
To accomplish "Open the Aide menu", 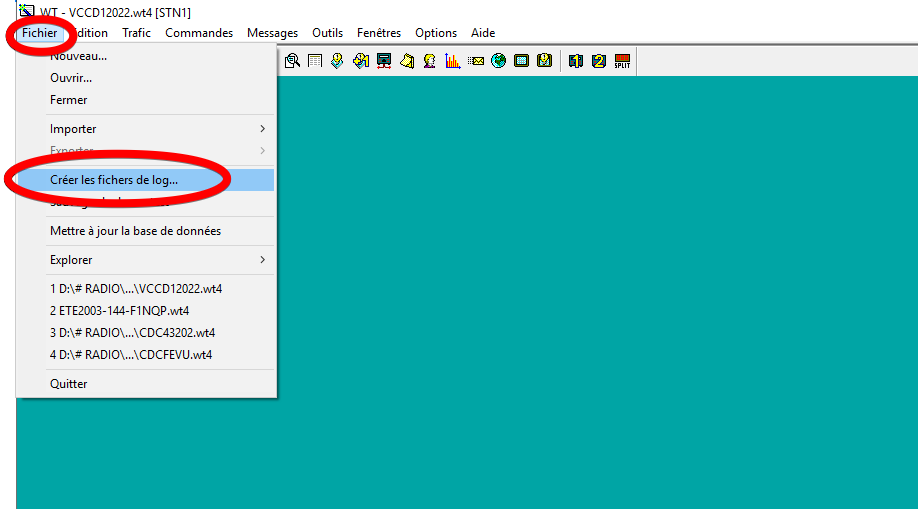I will point(483,33).
